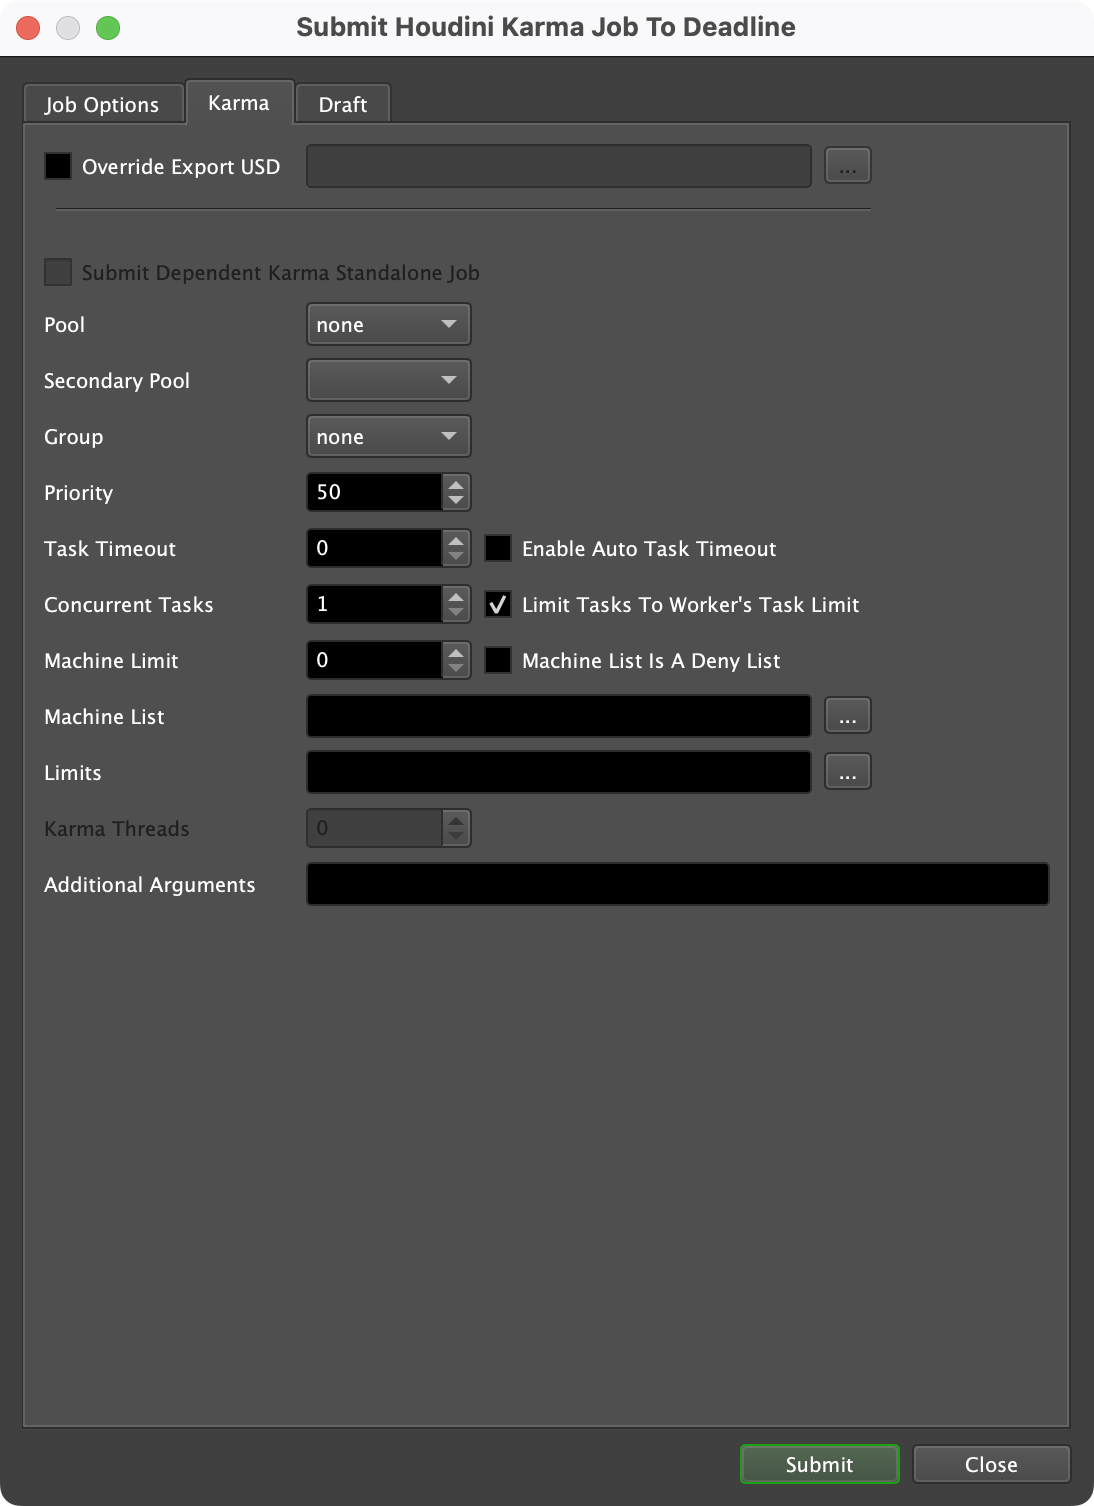This screenshot has width=1094, height=1506.
Task: Close the submission dialog with the Close button
Action: 991,1464
